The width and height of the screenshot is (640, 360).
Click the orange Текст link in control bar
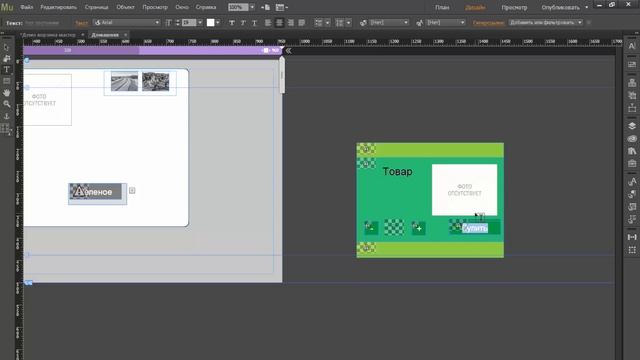click(82, 23)
